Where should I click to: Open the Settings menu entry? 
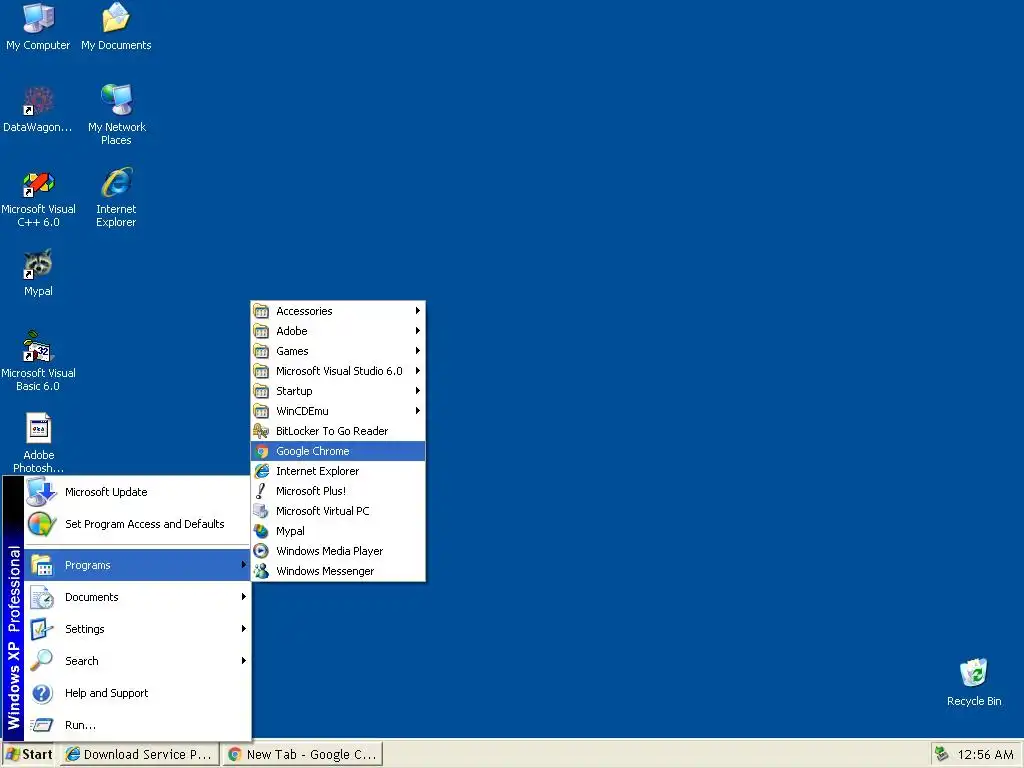pyautogui.click(x=137, y=629)
